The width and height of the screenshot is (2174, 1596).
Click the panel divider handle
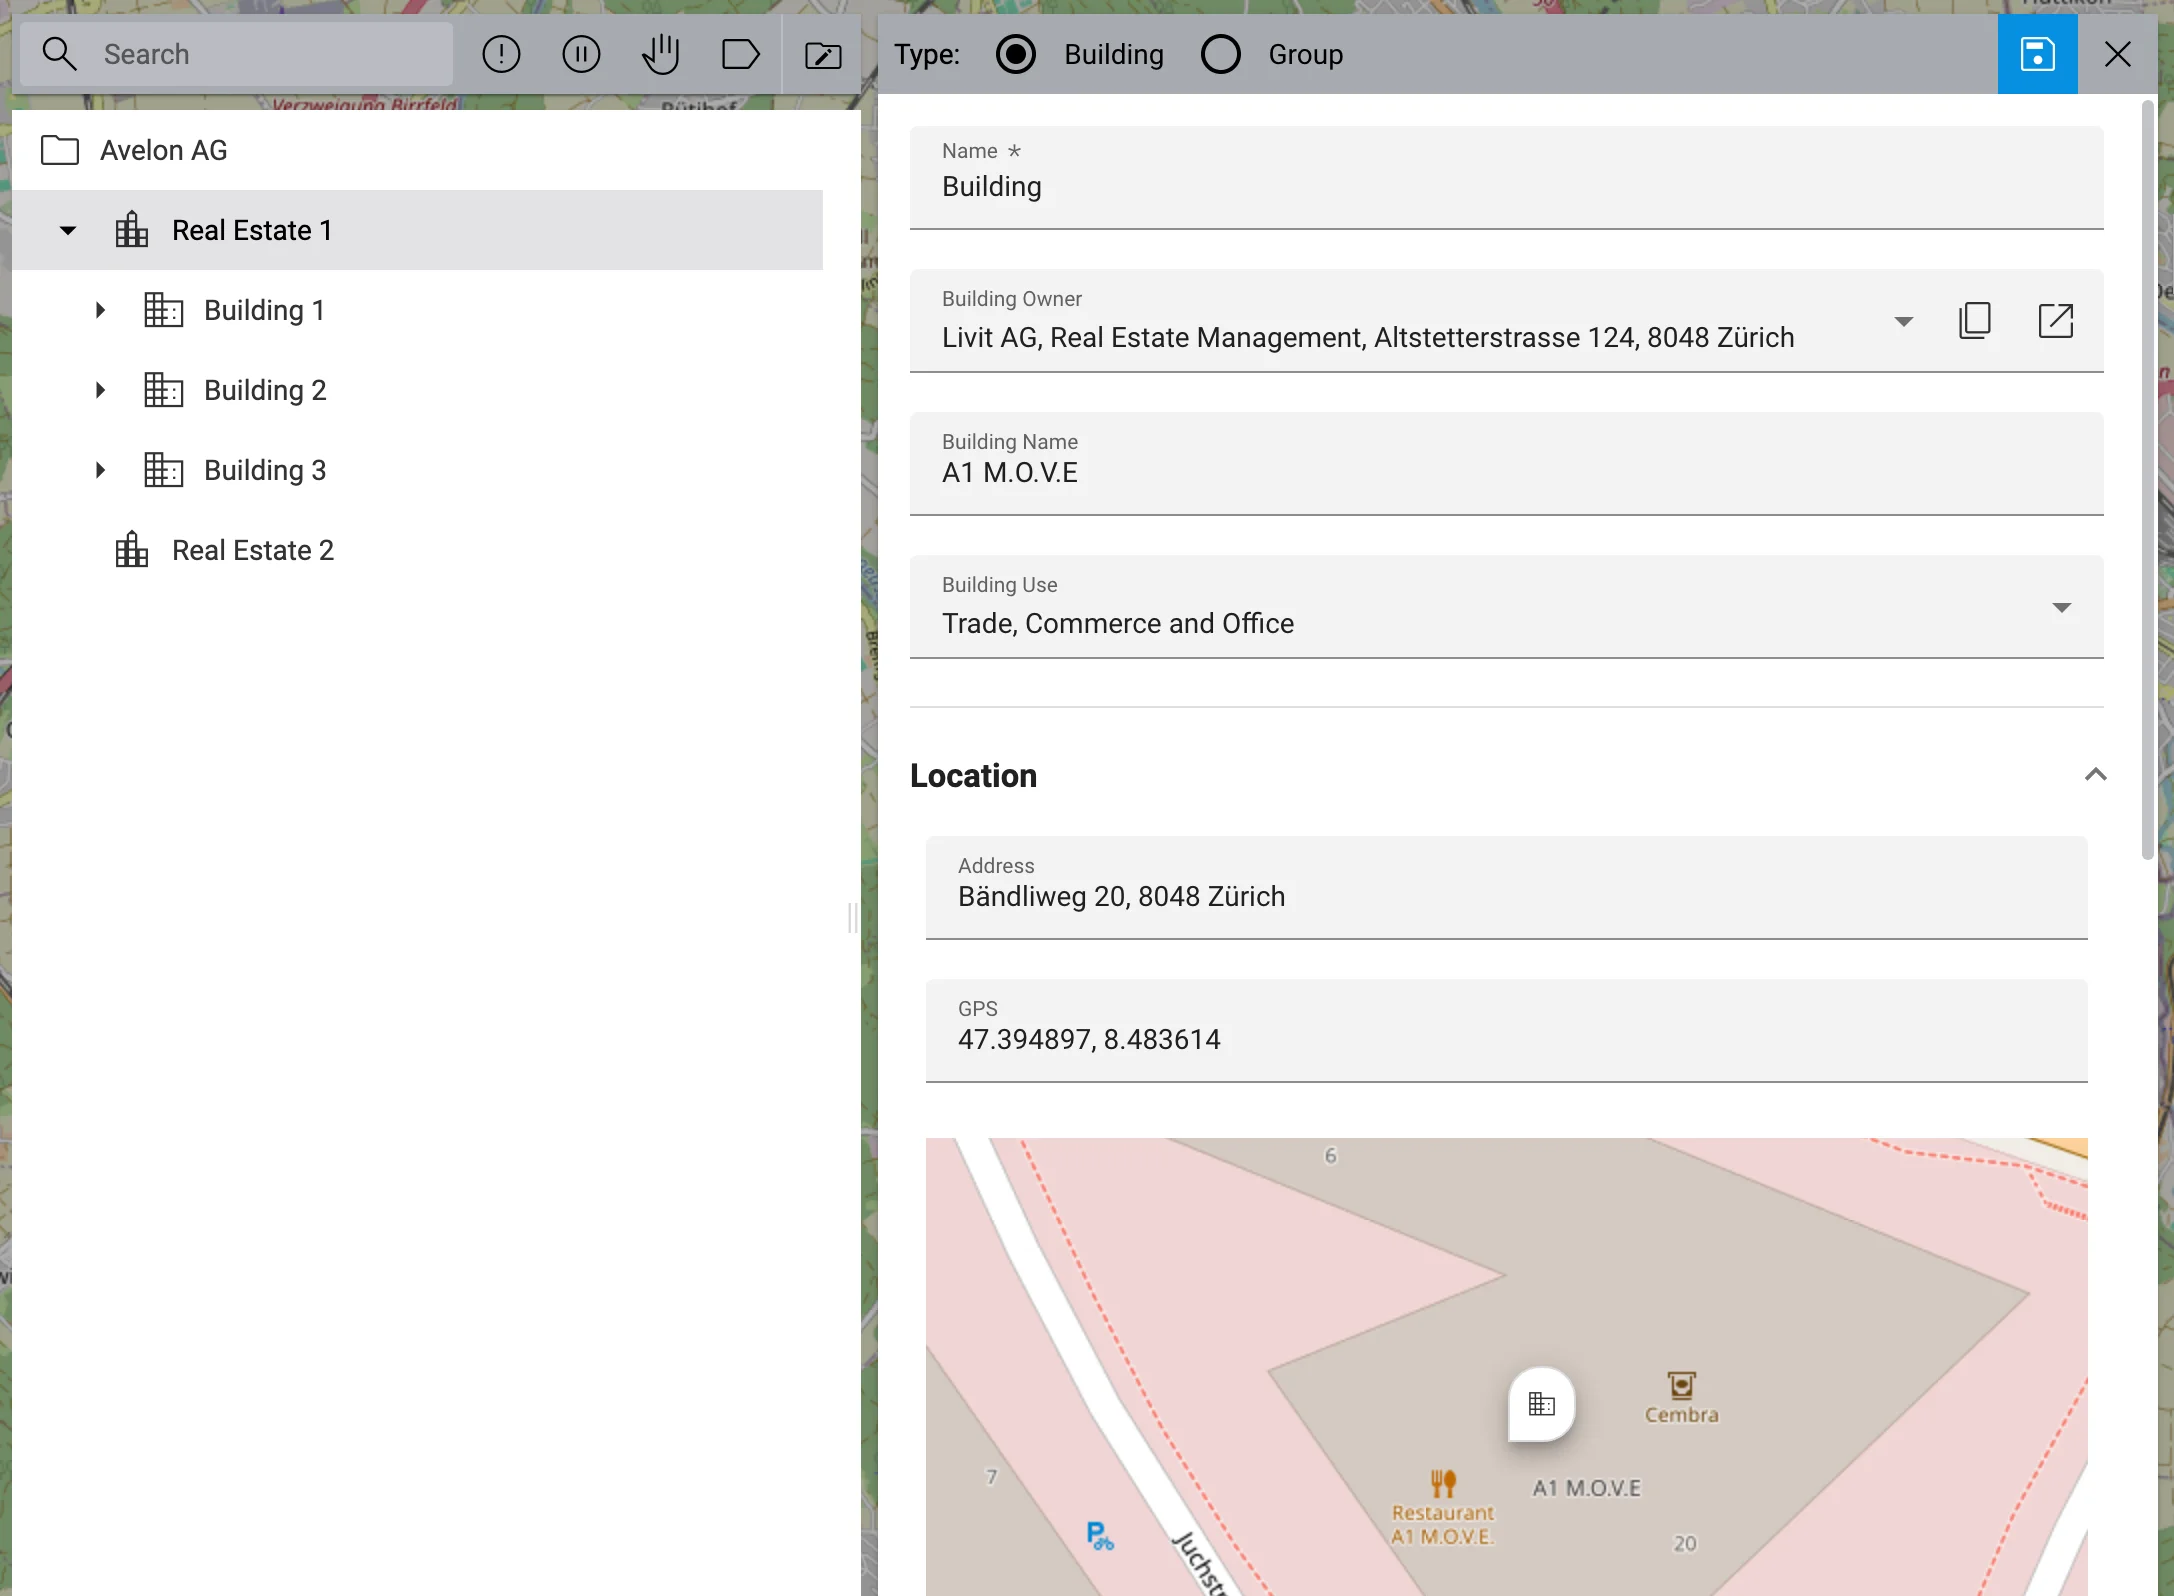click(852, 917)
